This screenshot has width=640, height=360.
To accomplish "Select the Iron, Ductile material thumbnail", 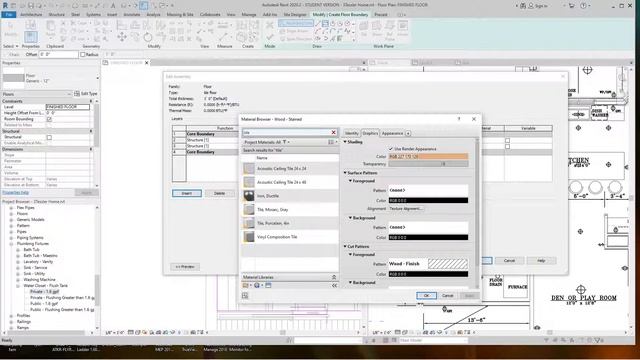I will [x=249, y=196].
